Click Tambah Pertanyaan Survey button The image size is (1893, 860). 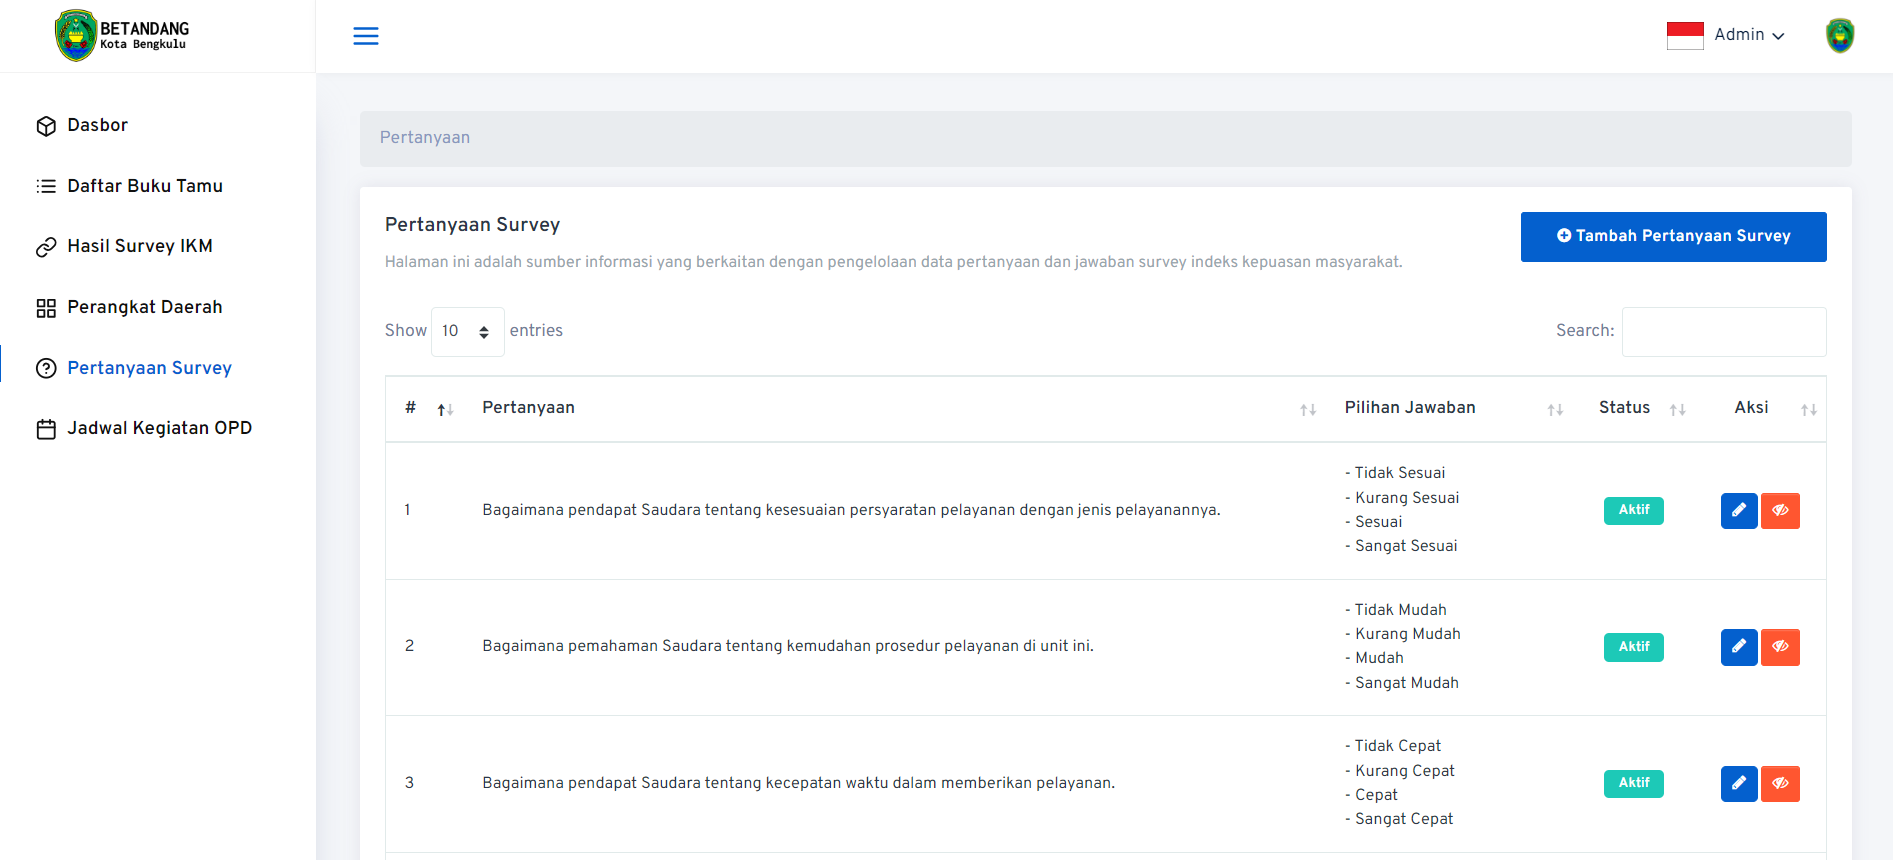(x=1673, y=237)
